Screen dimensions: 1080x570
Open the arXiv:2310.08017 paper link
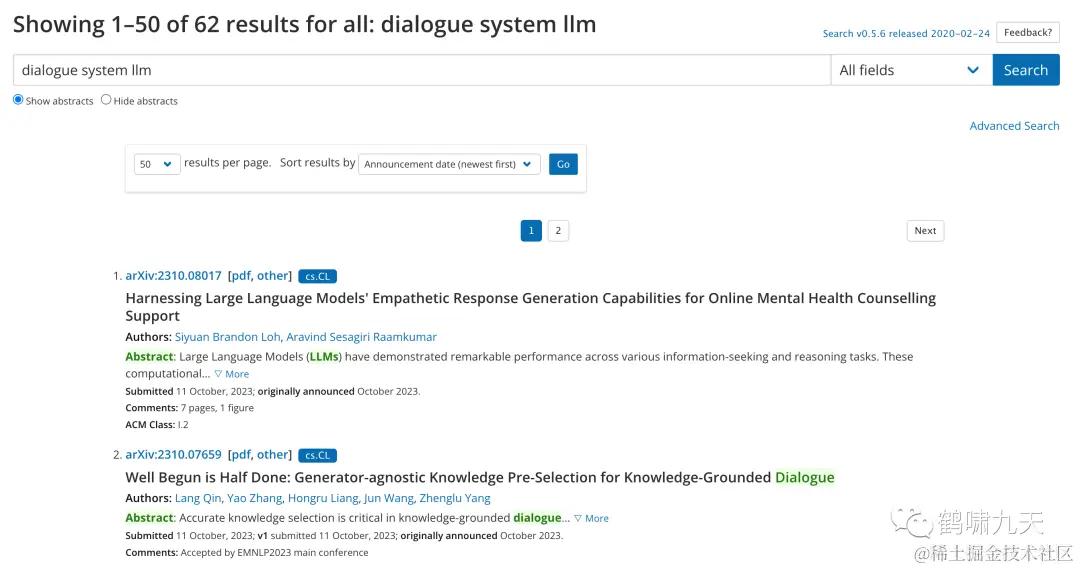point(173,276)
